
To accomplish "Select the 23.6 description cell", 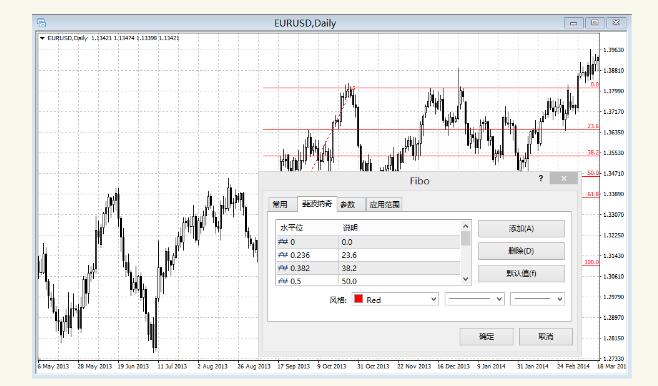I will [x=399, y=255].
